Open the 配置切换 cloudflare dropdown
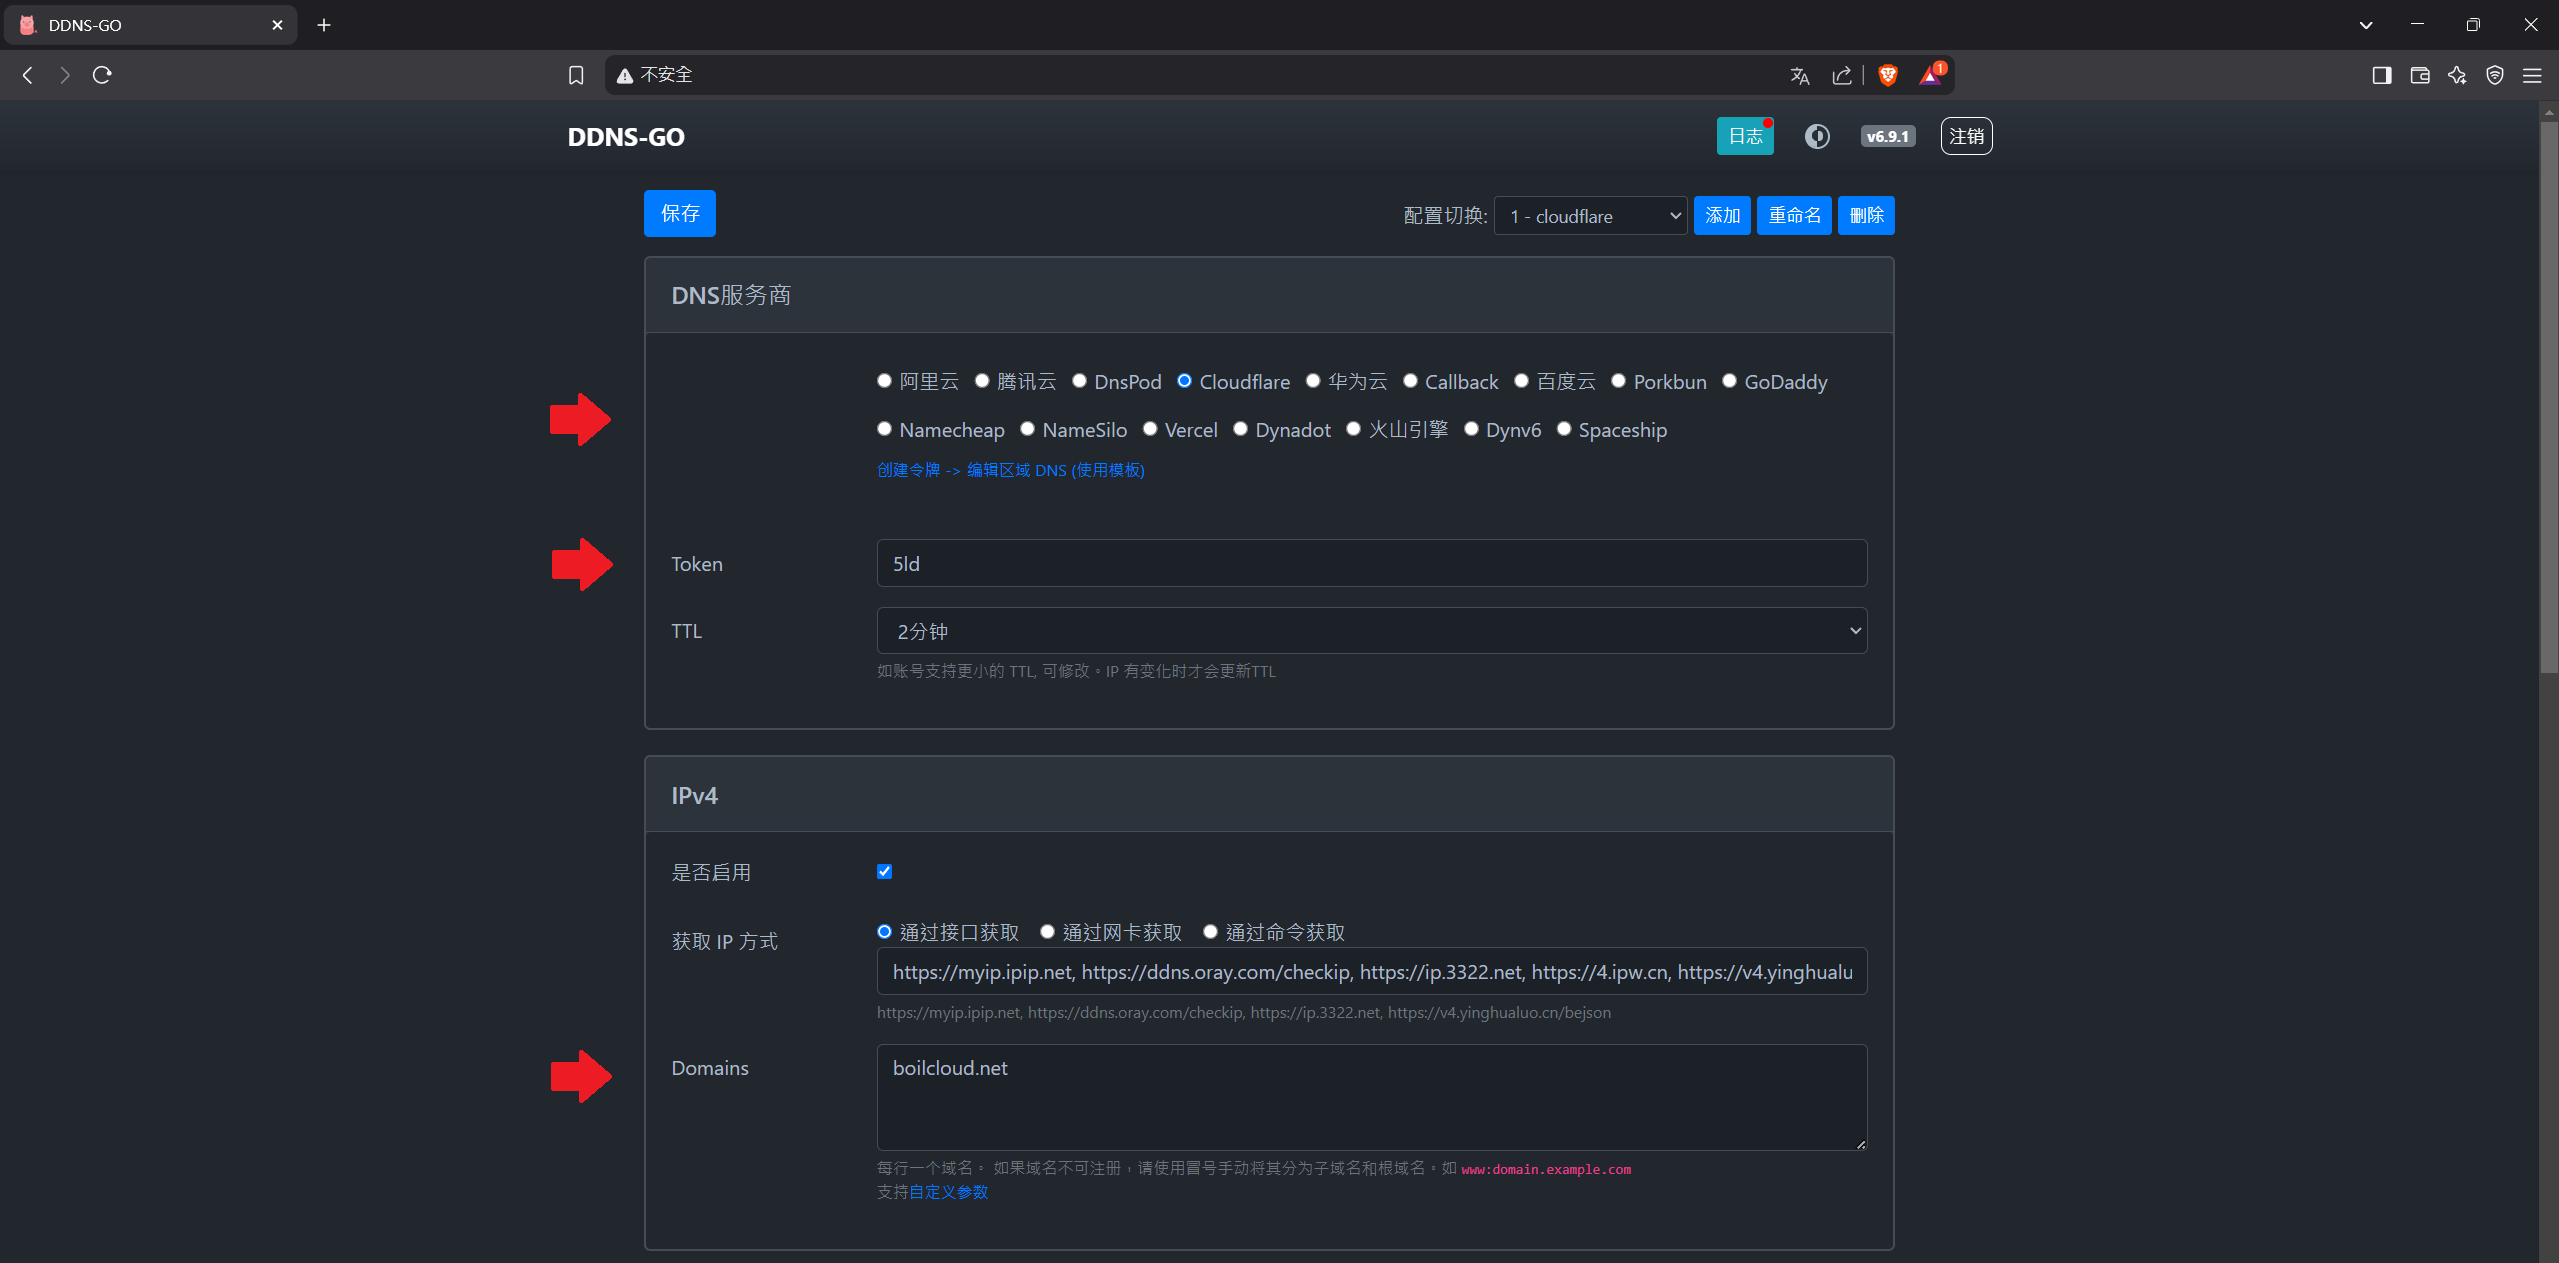This screenshot has height=1263, width=2559. point(1590,216)
